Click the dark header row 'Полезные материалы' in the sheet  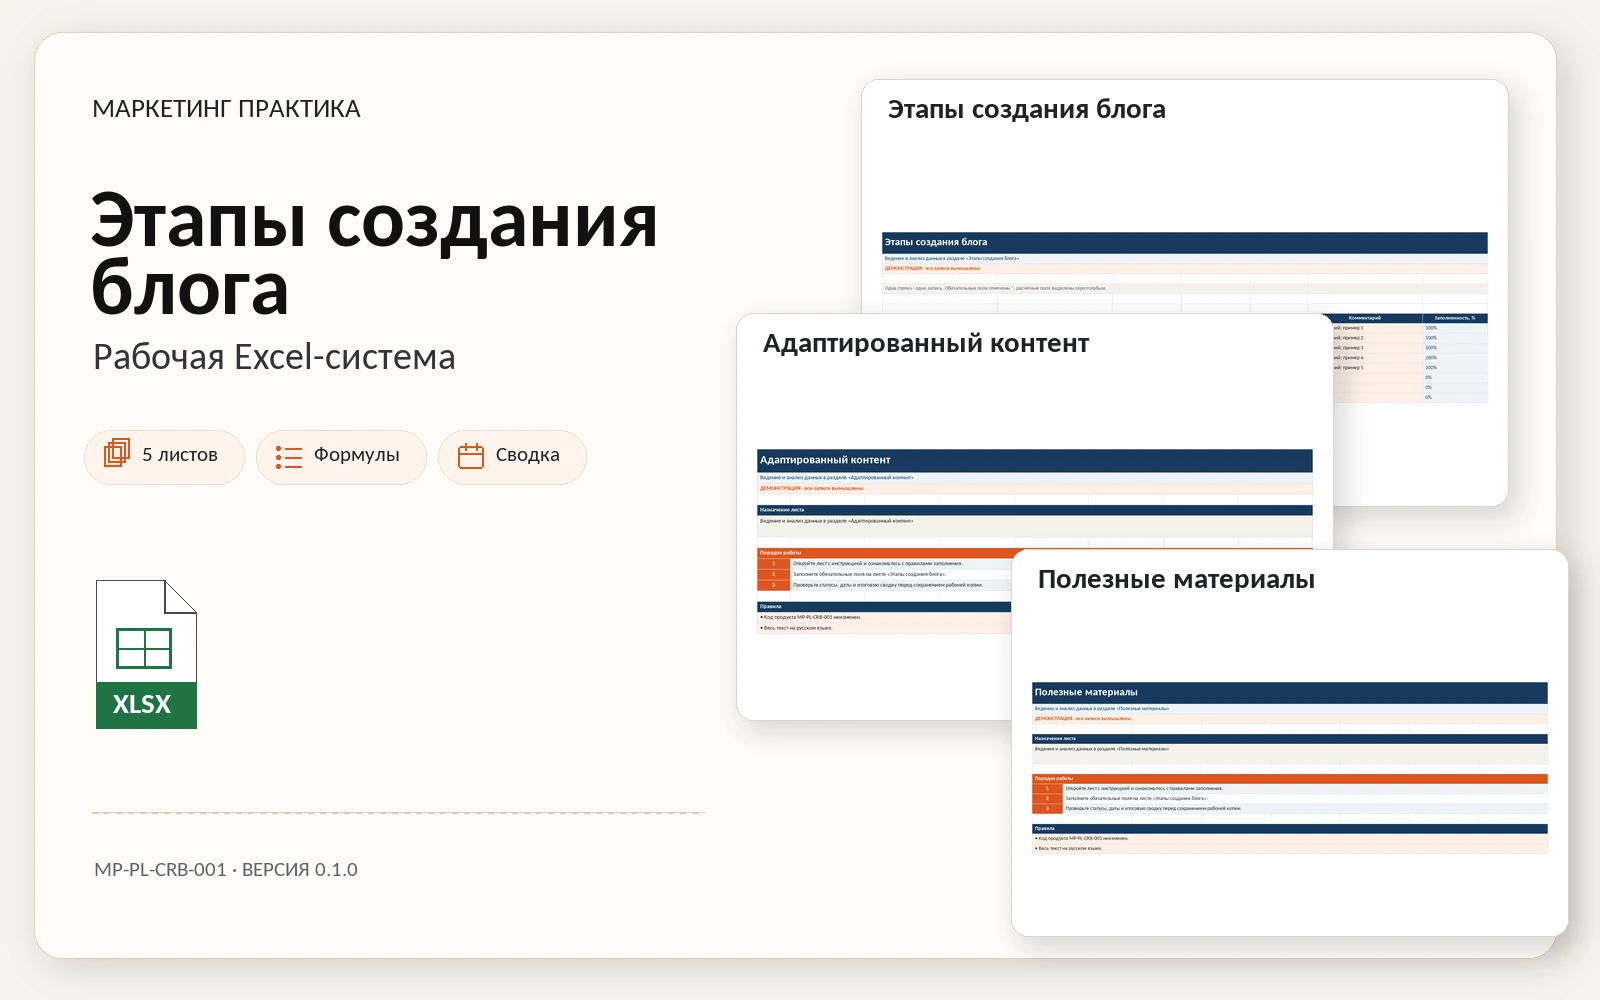(1289, 692)
